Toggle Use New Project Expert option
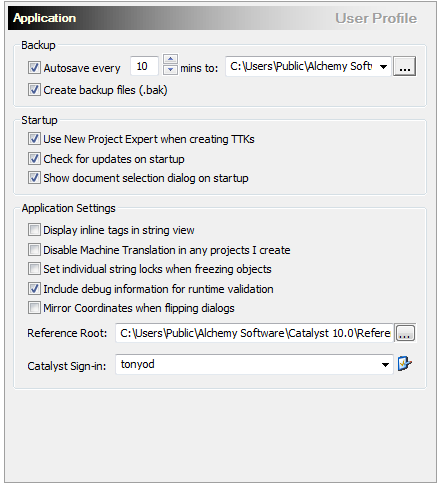The width and height of the screenshot is (442, 489). pyautogui.click(x=34, y=139)
